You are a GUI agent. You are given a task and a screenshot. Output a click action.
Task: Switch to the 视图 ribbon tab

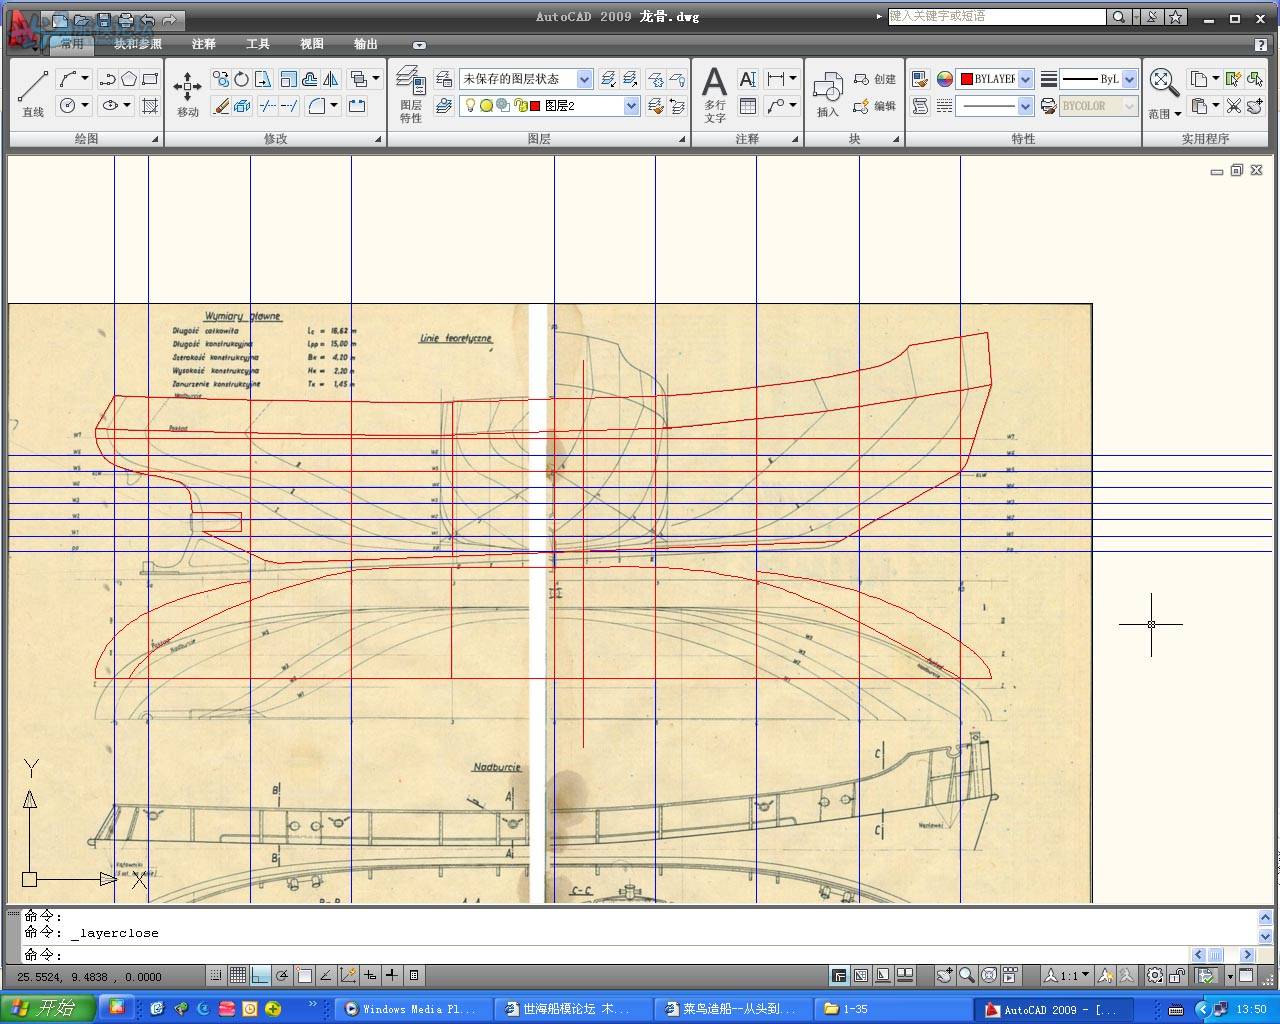[x=312, y=44]
